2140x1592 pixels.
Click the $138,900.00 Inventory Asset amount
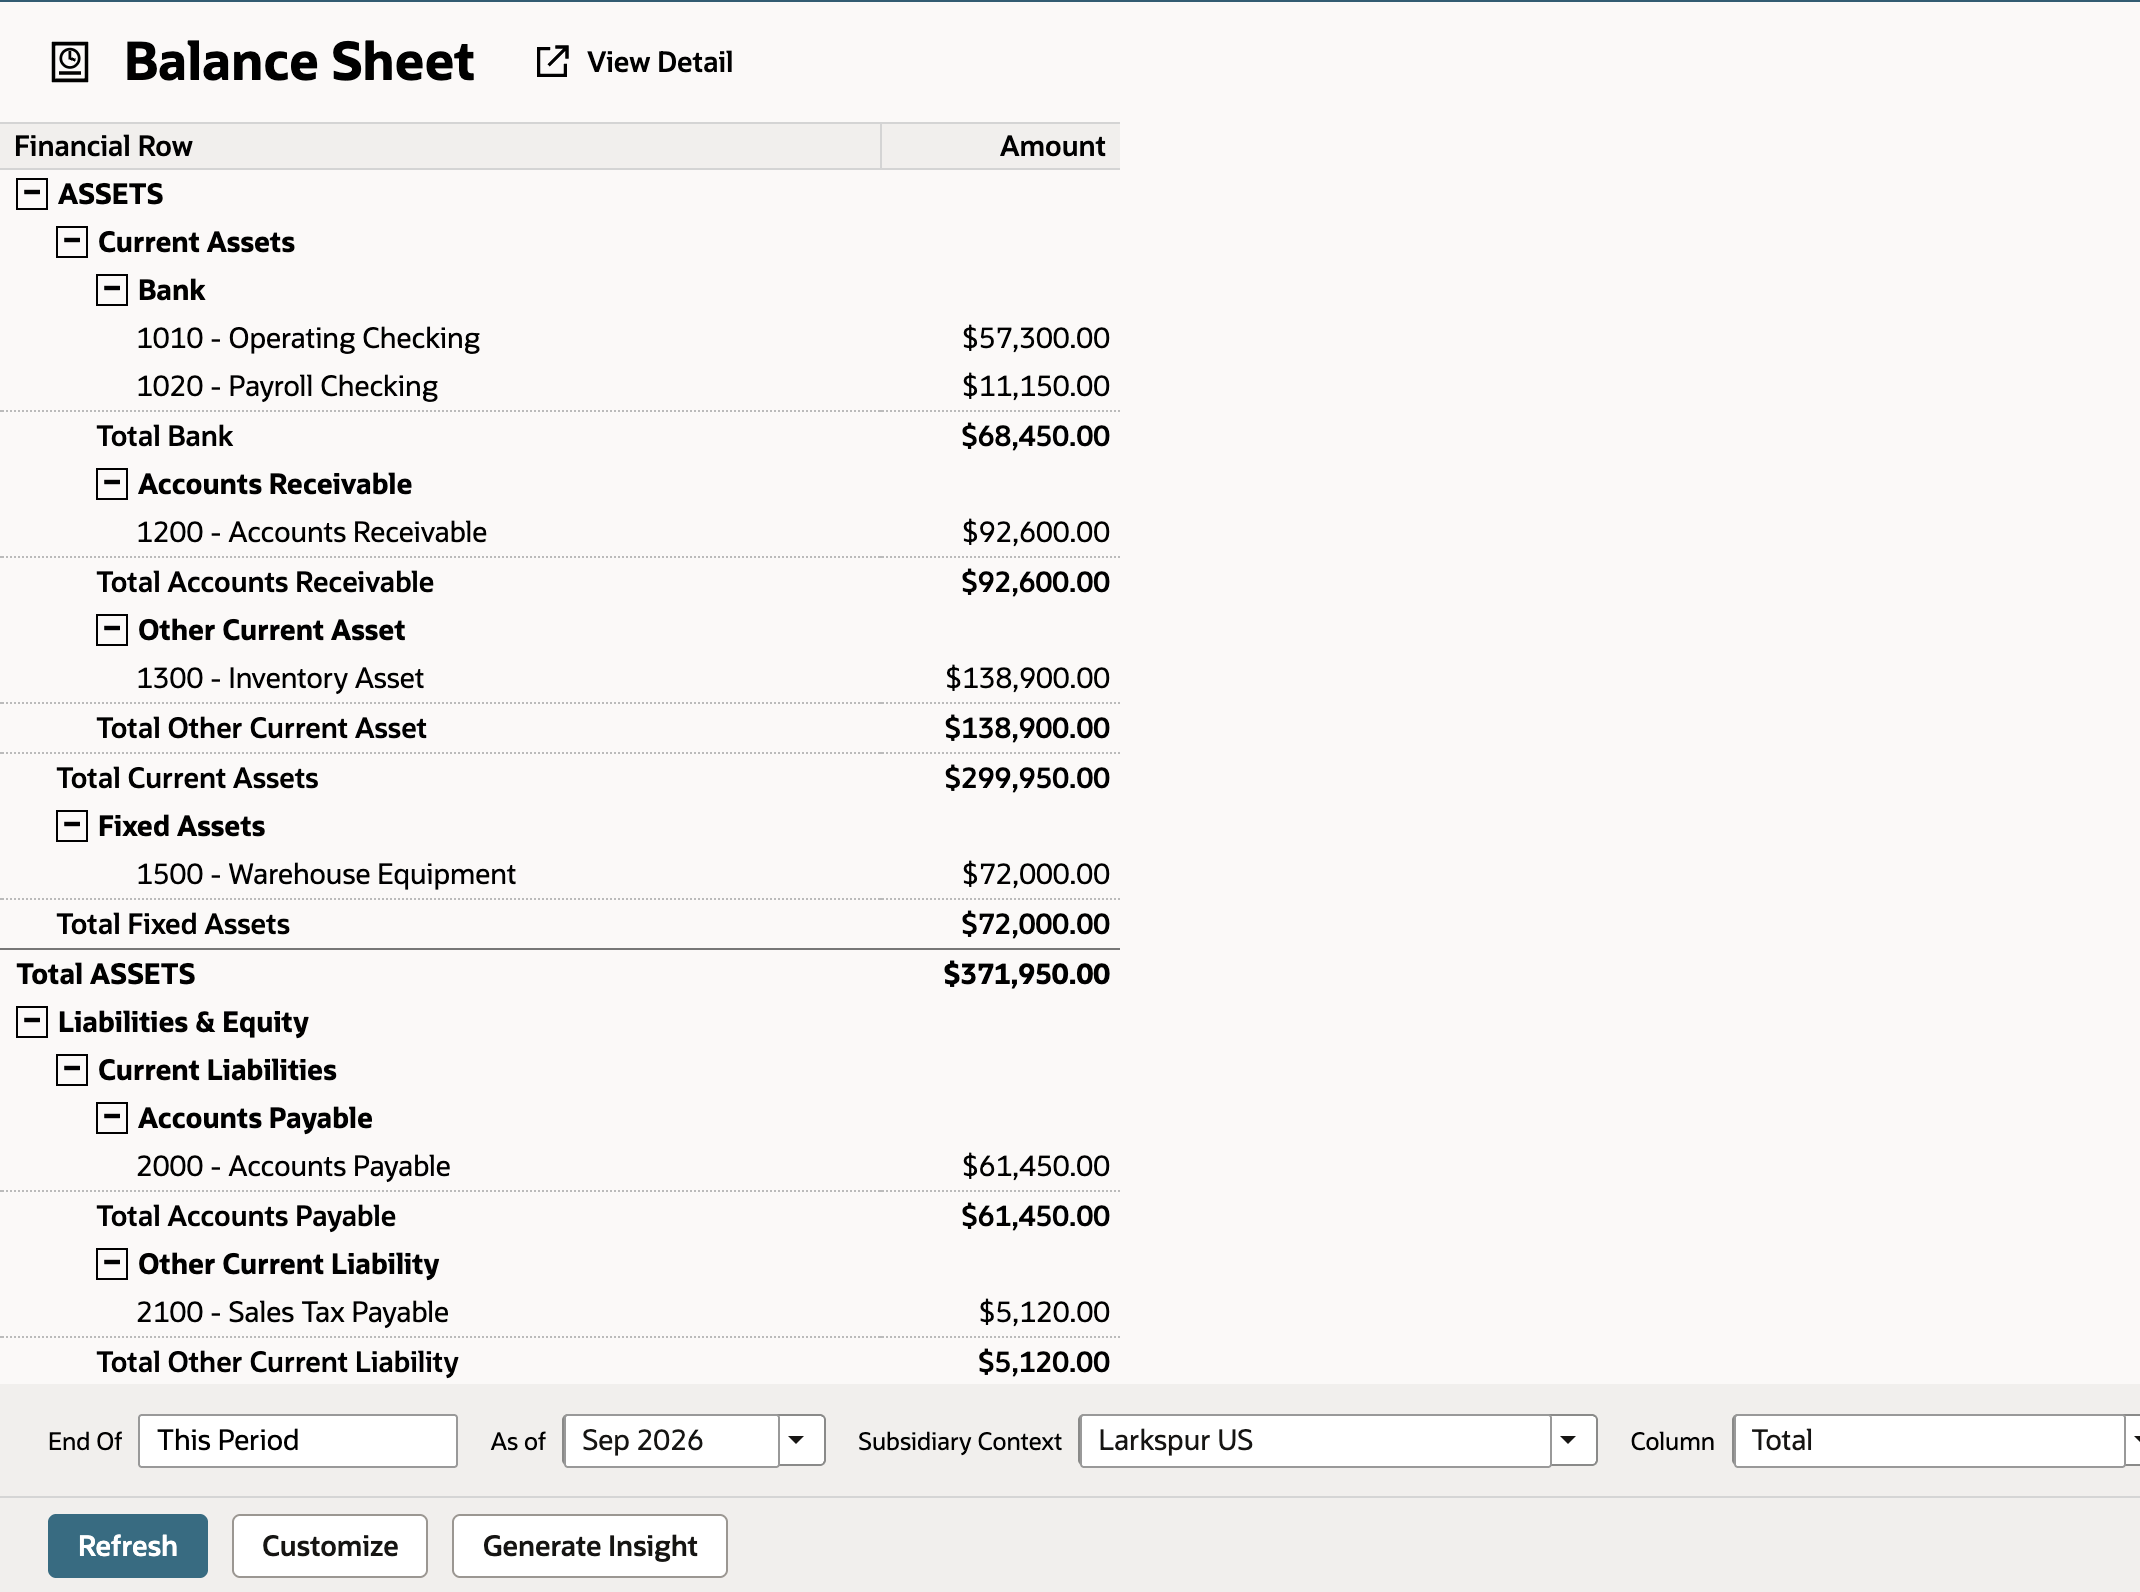[x=1028, y=678]
